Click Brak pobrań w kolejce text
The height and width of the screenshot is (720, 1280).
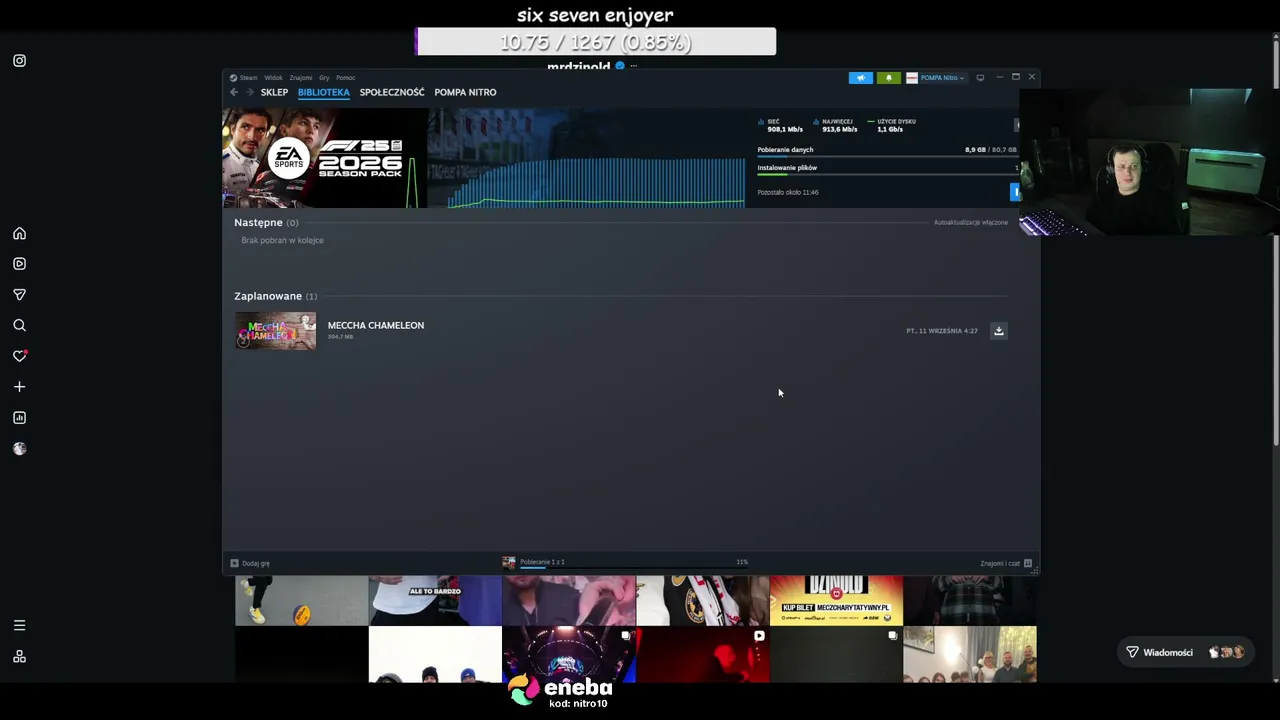[x=282, y=241]
